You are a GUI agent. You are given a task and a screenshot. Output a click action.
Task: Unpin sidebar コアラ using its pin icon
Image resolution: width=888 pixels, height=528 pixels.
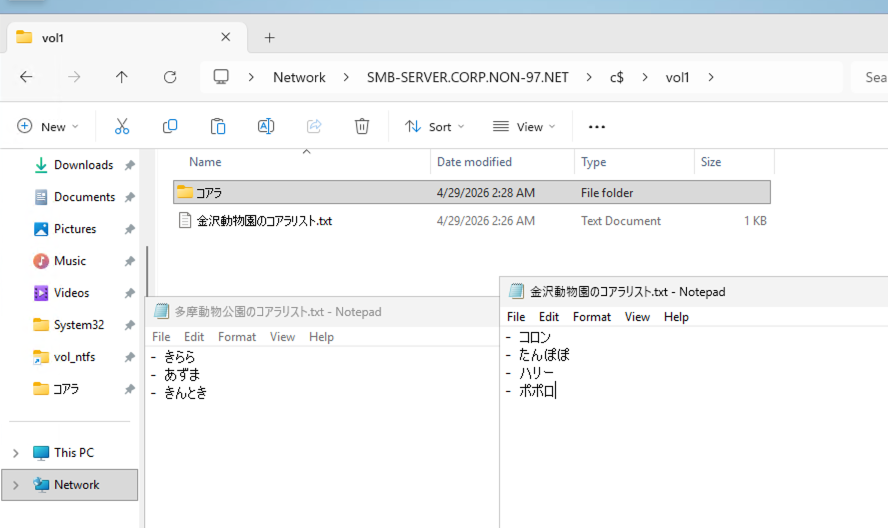[130, 389]
